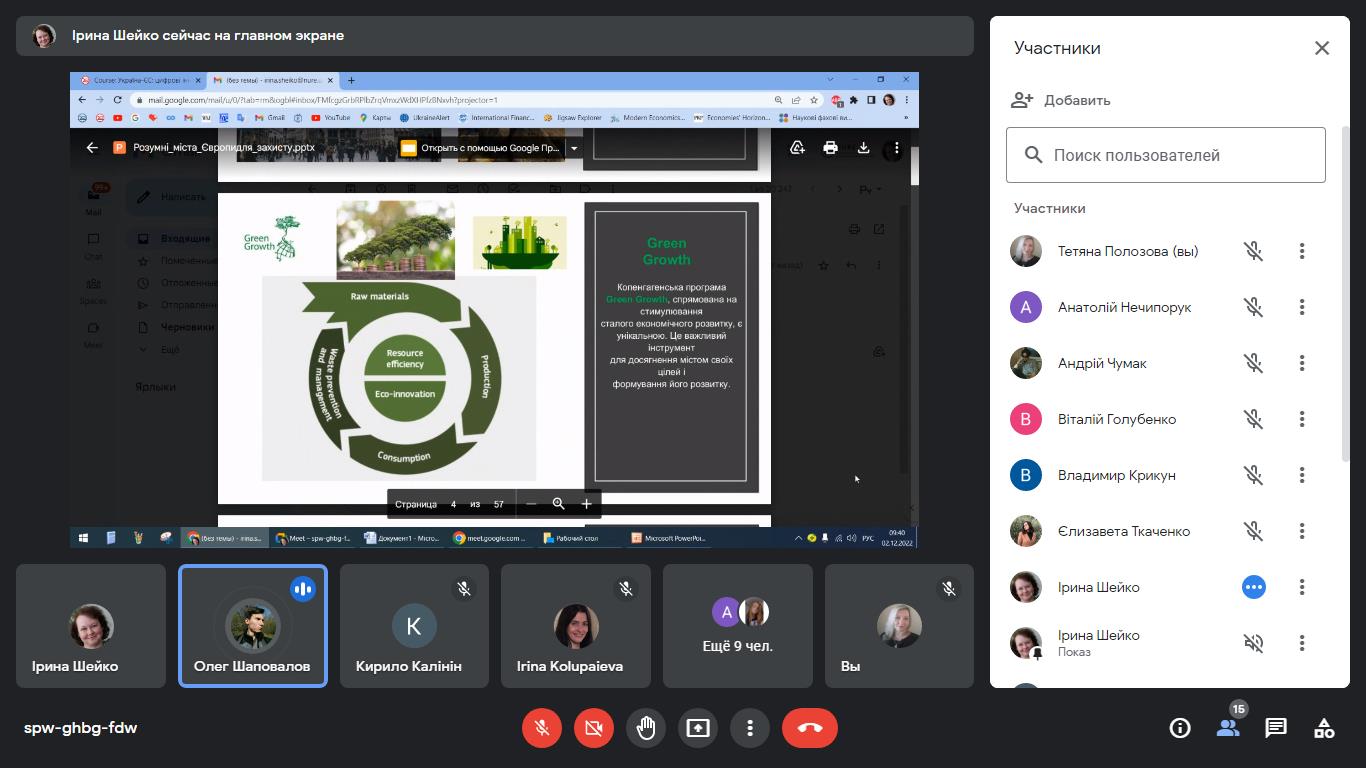Open more options for Віталій Голубенко
The image size is (1366, 768).
click(1302, 419)
